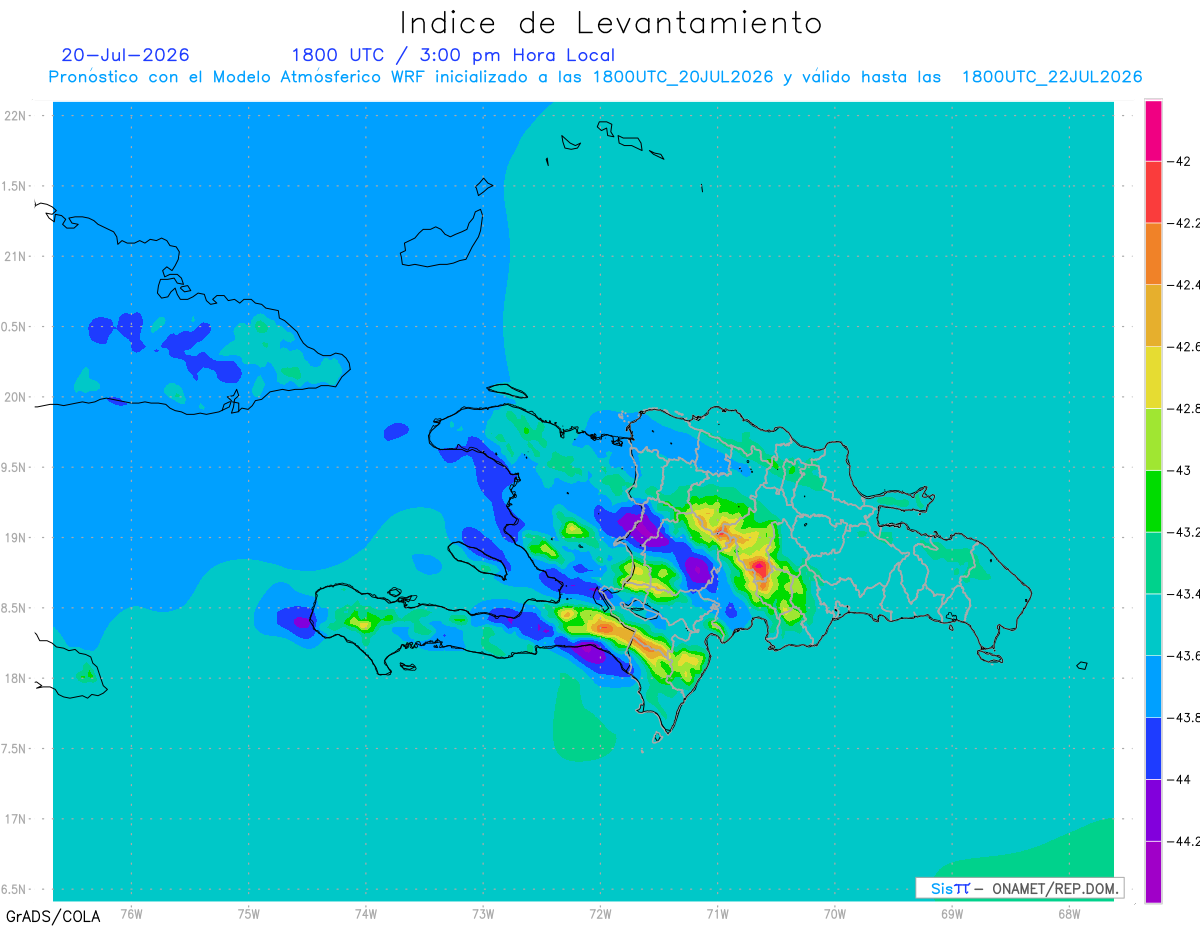Click the longitude label "71W"

tap(717, 913)
